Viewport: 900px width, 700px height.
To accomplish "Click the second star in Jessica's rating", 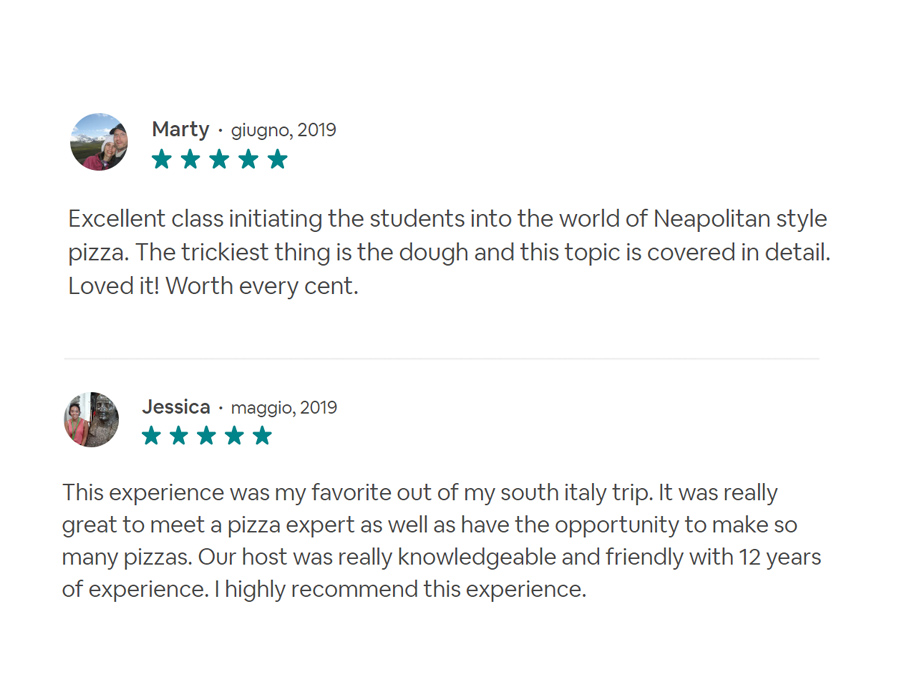I will 179,435.
